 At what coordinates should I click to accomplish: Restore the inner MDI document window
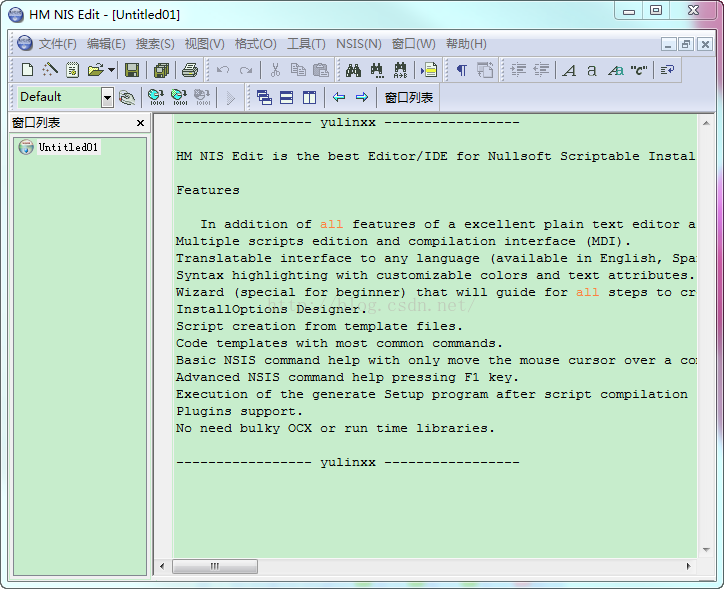pyautogui.click(x=686, y=44)
